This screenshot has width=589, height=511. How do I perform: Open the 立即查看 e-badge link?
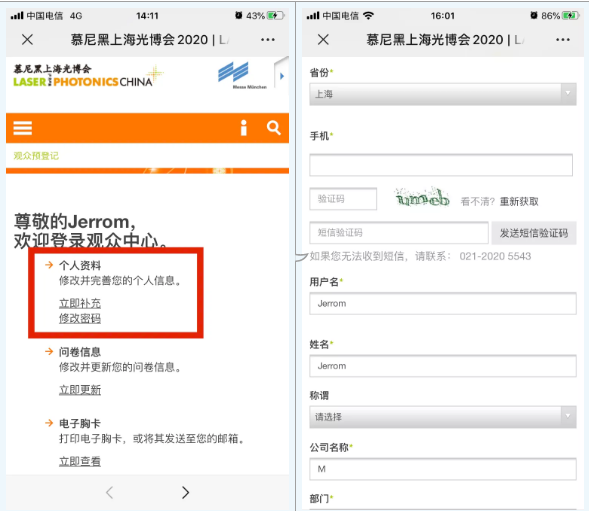click(80, 461)
